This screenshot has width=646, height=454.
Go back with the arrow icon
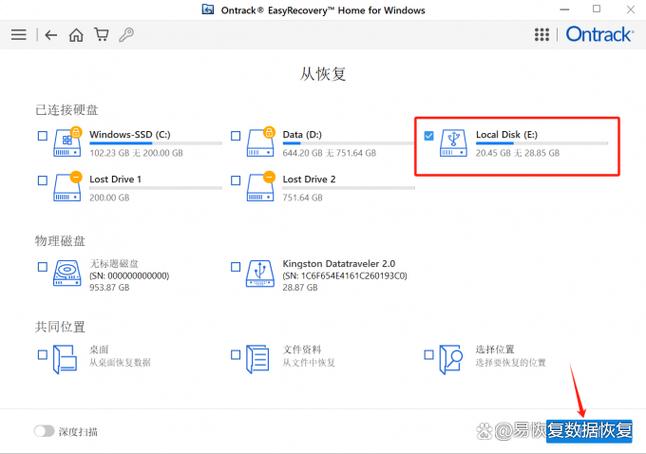[x=51, y=35]
